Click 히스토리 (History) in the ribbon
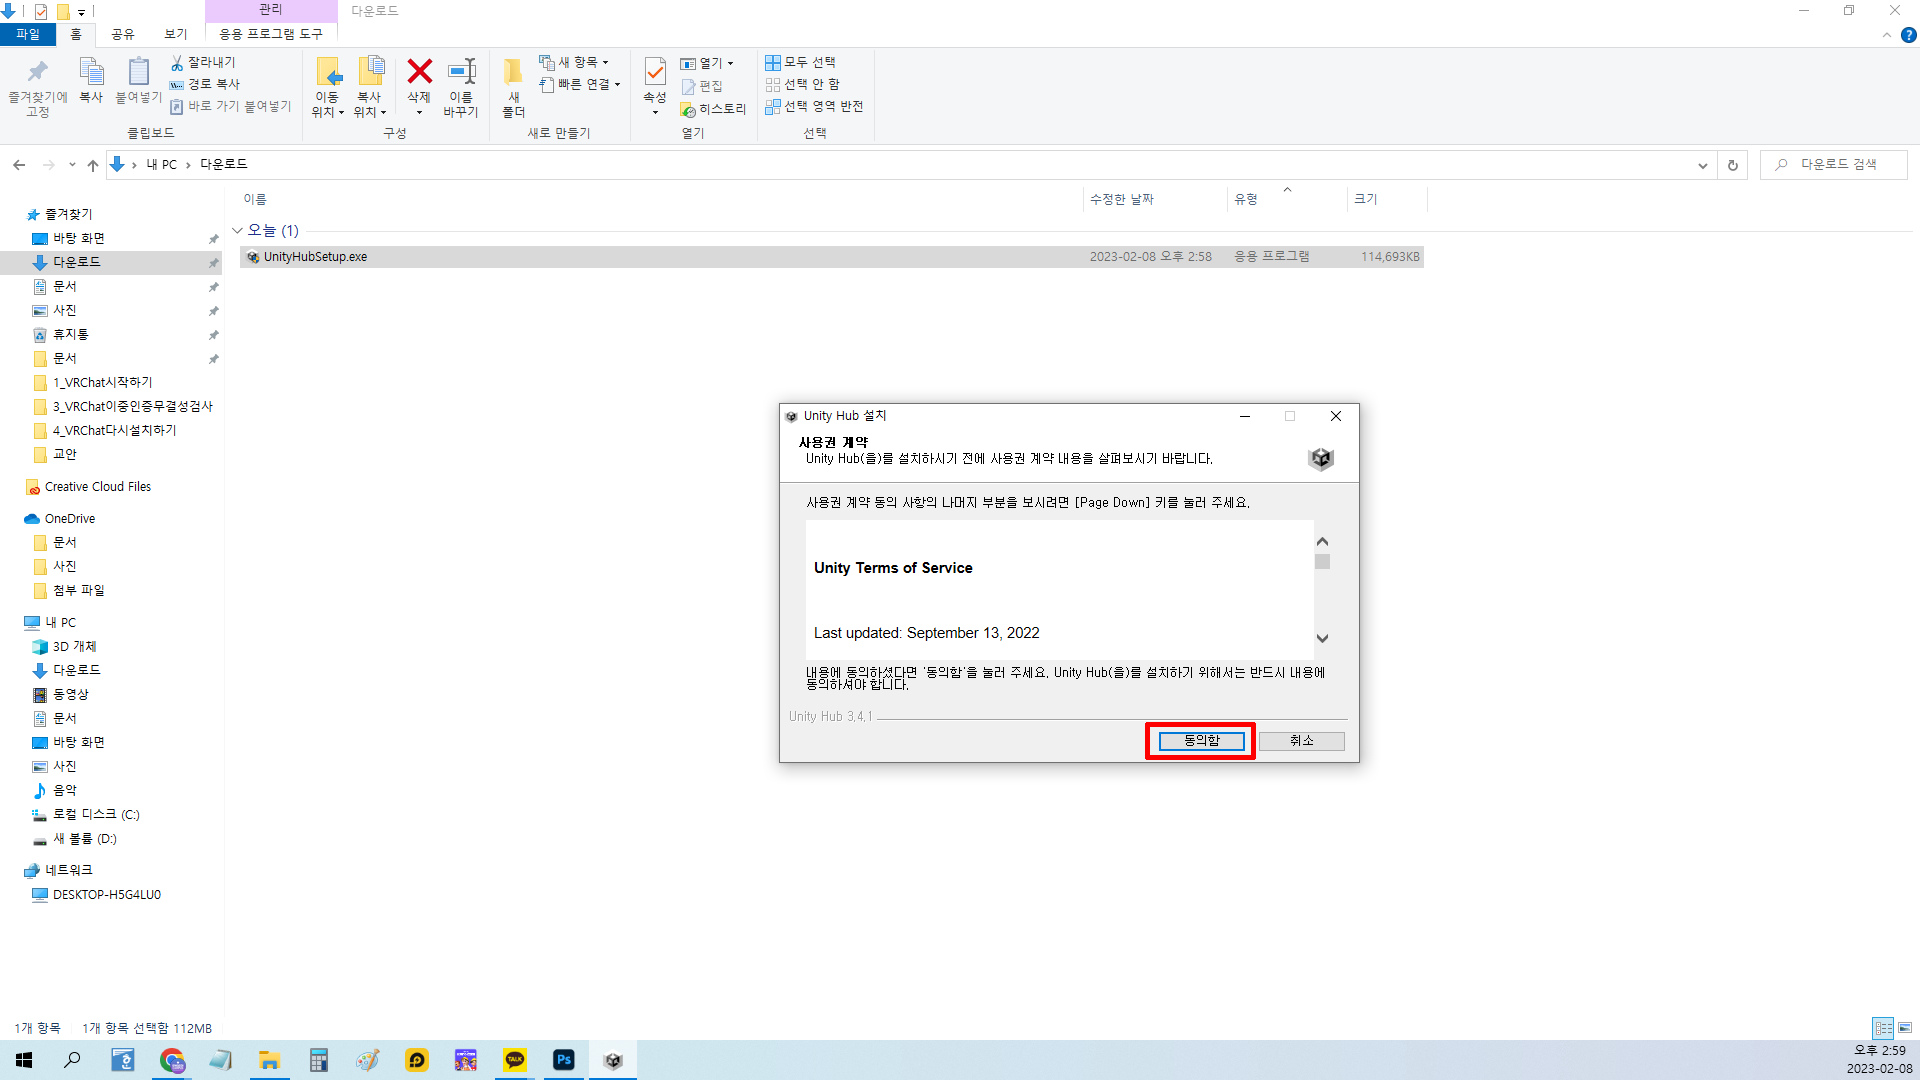The height and width of the screenshot is (1080, 1920). [713, 109]
